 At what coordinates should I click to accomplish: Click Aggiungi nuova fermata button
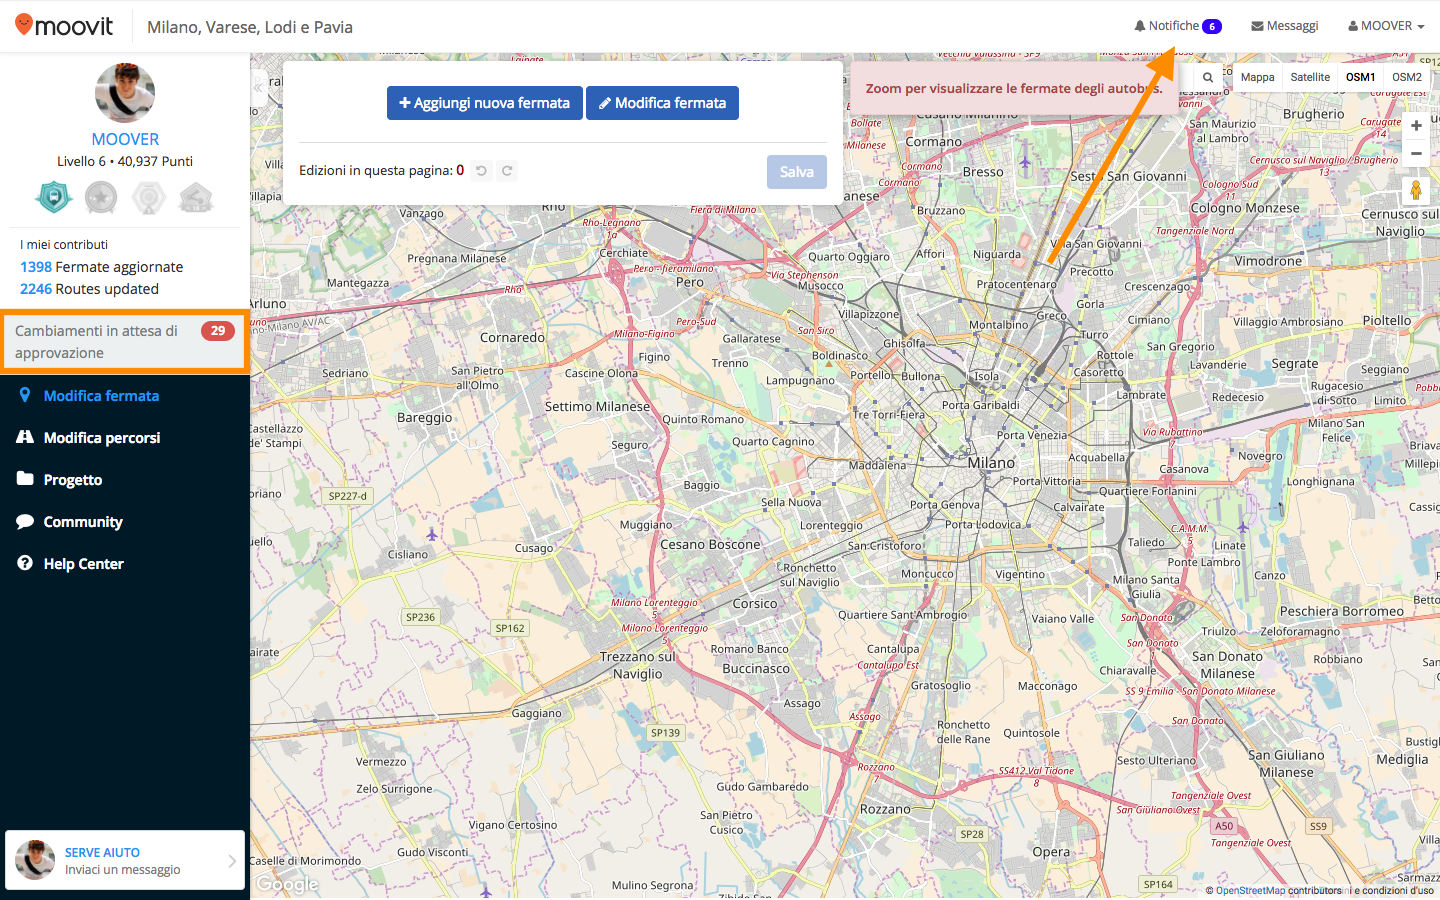point(484,103)
